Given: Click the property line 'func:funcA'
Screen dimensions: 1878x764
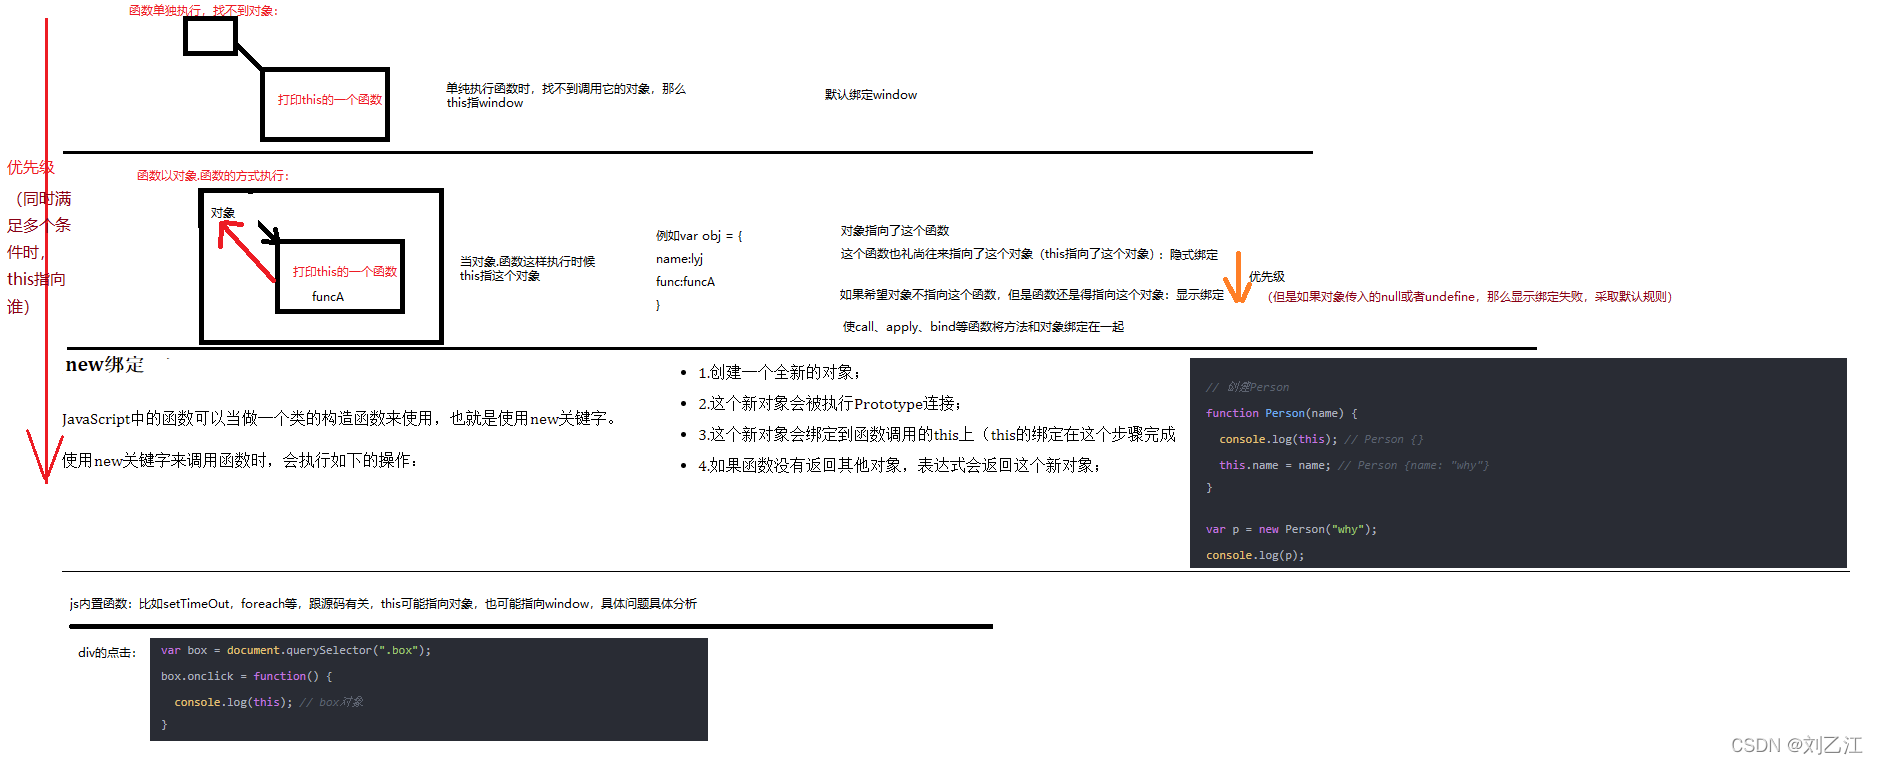Looking at the screenshot, I should point(685,282).
